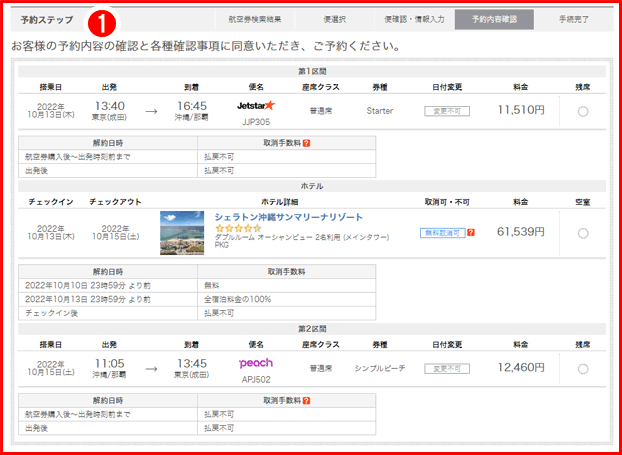Click flight number APJ502
The image size is (622, 455).
click(x=256, y=380)
